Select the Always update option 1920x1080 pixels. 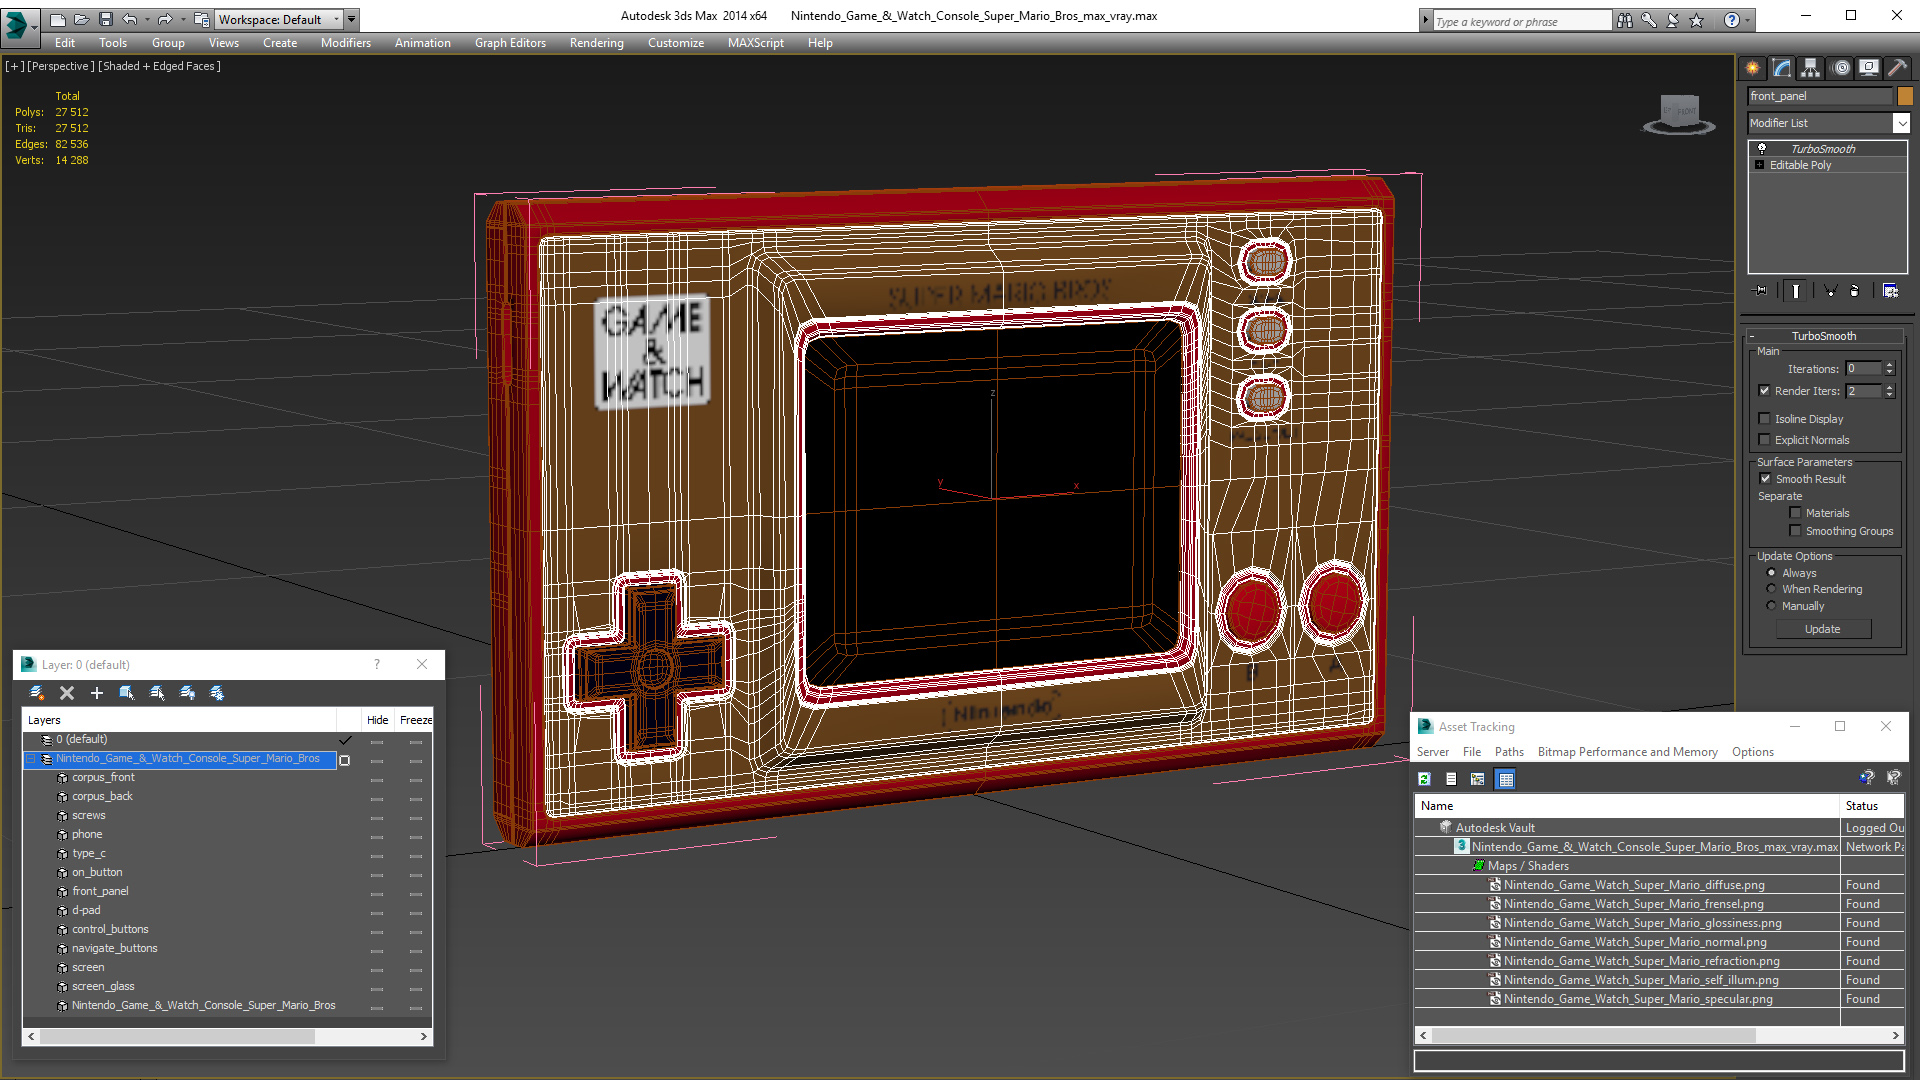[x=1772, y=573]
